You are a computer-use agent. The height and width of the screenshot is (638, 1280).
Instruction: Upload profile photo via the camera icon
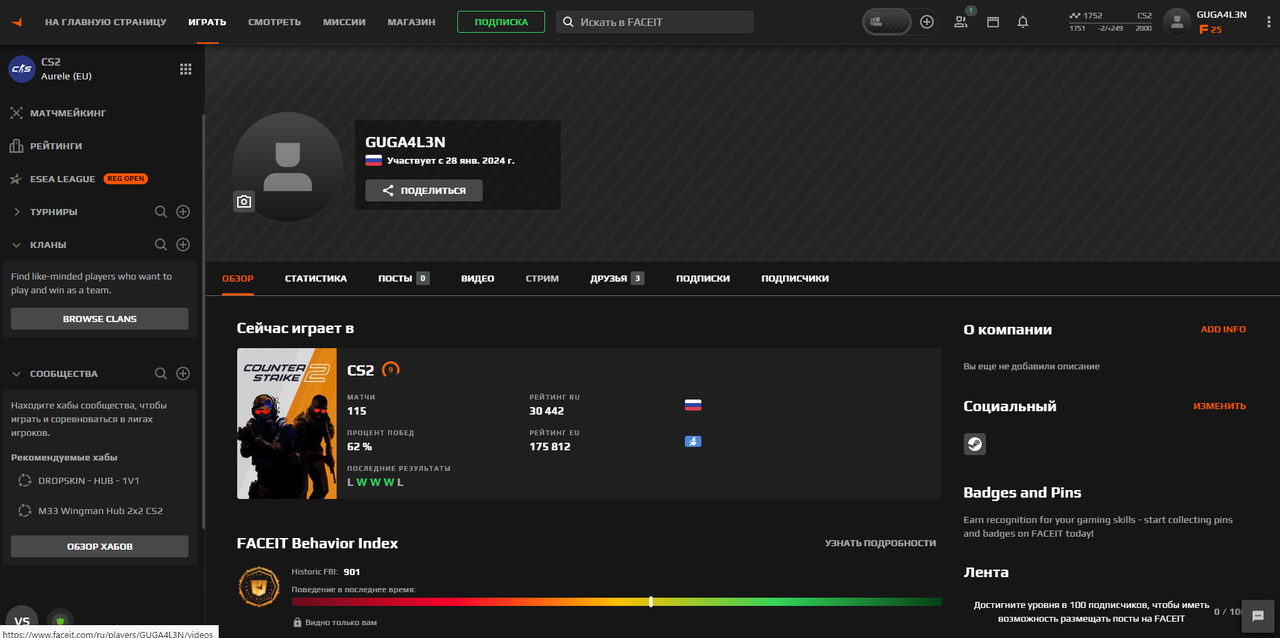click(244, 202)
